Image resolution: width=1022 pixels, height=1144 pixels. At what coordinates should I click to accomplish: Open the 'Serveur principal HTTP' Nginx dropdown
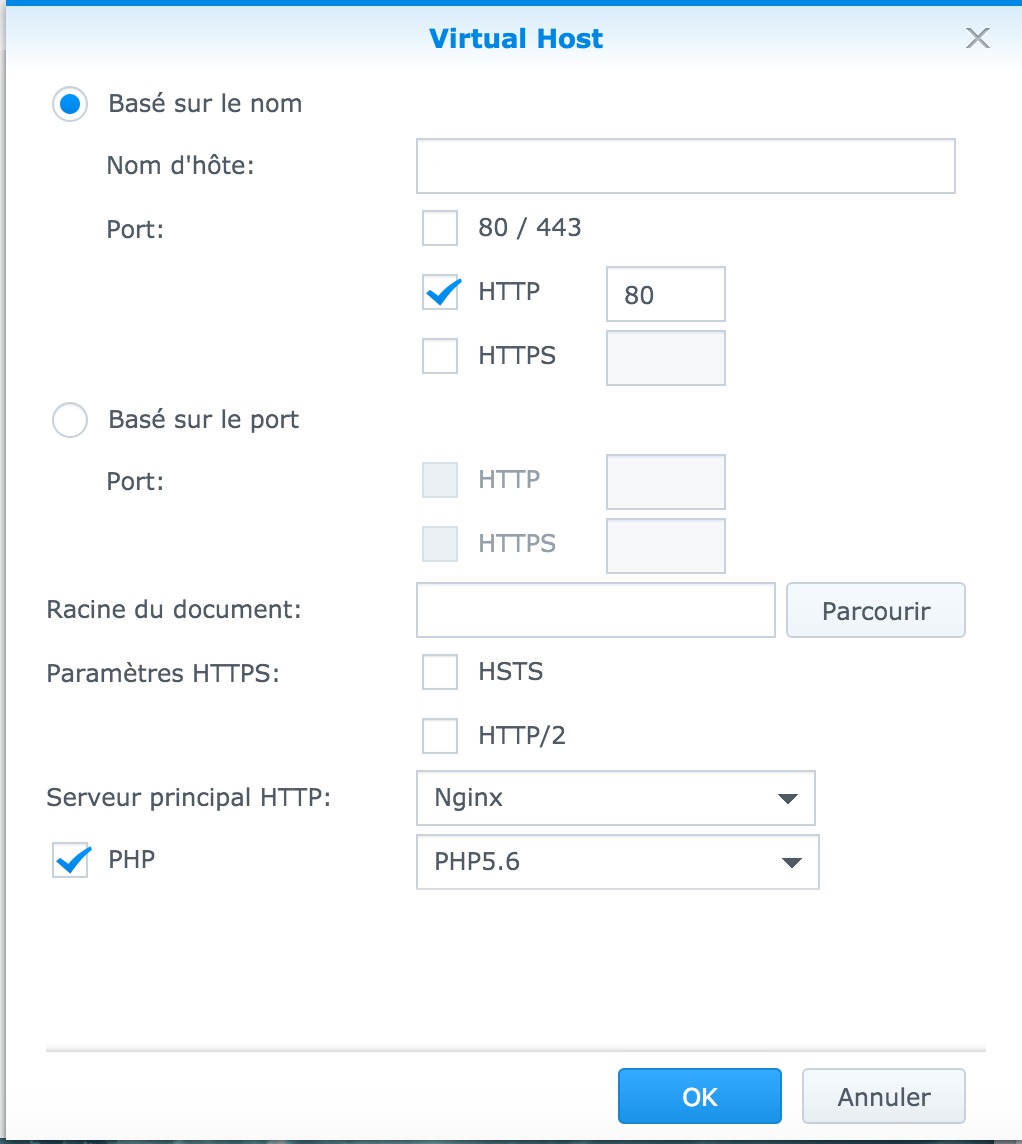tap(616, 798)
